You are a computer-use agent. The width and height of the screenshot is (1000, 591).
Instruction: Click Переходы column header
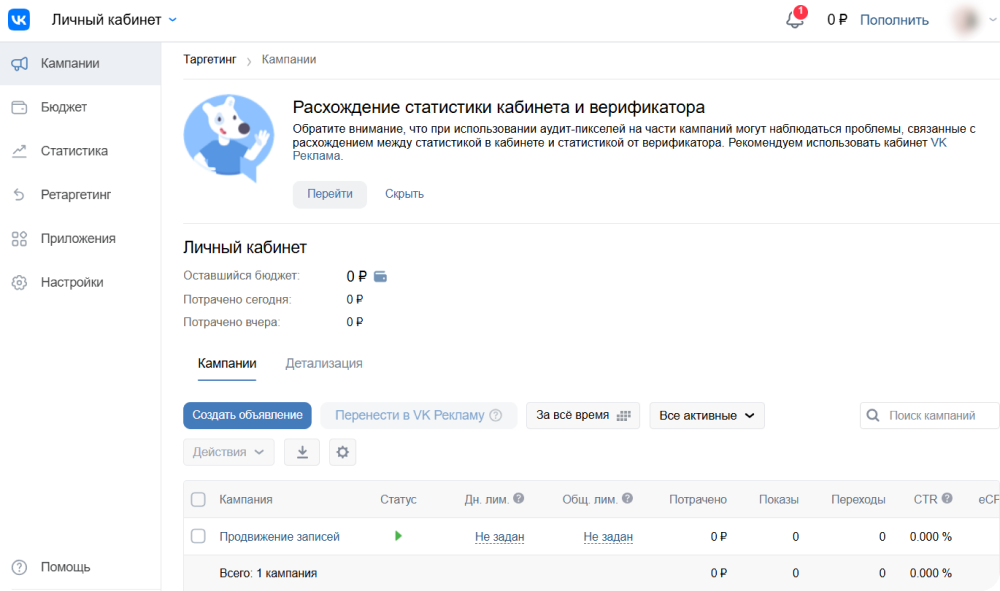point(858,499)
